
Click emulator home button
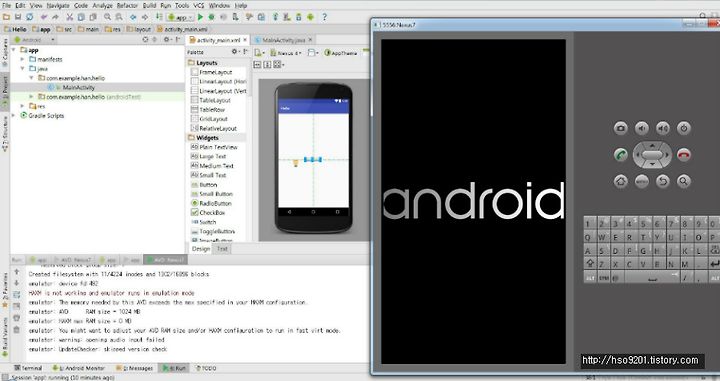pyautogui.click(x=620, y=181)
